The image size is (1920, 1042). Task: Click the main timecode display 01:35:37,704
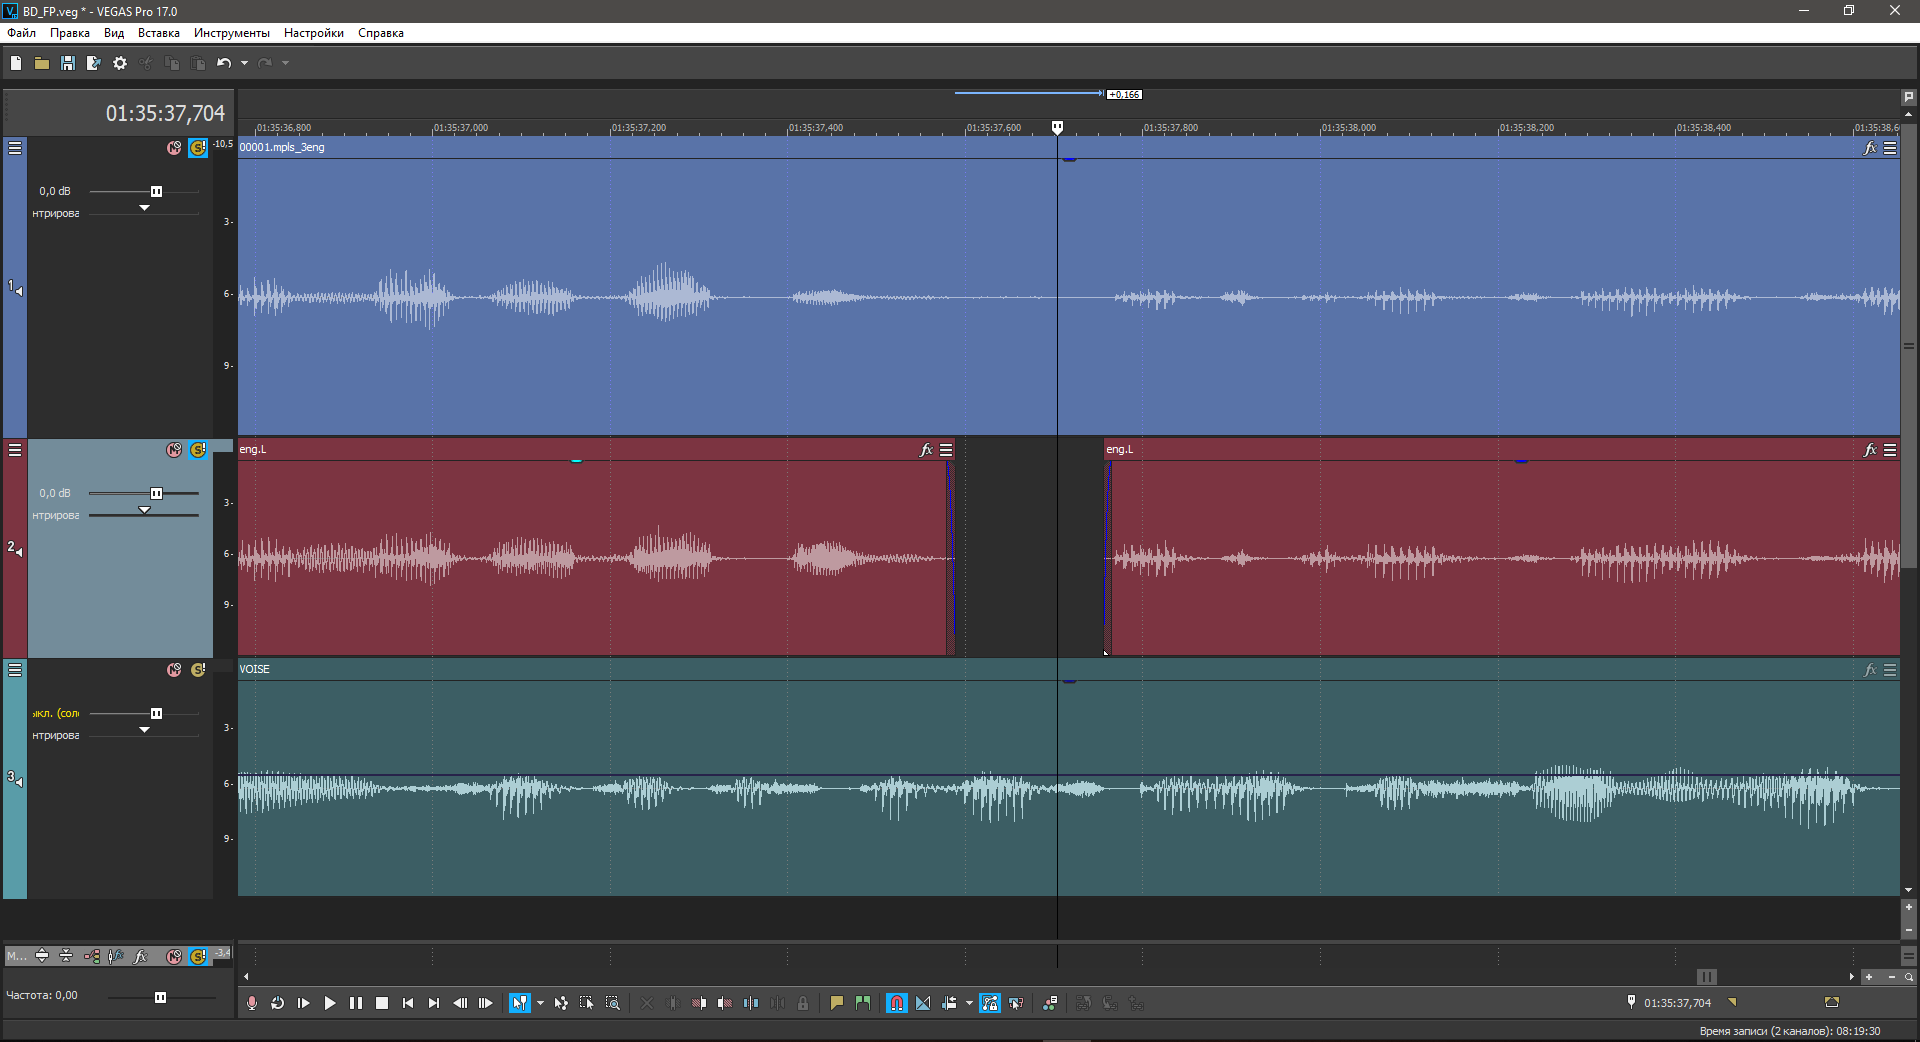click(x=165, y=114)
